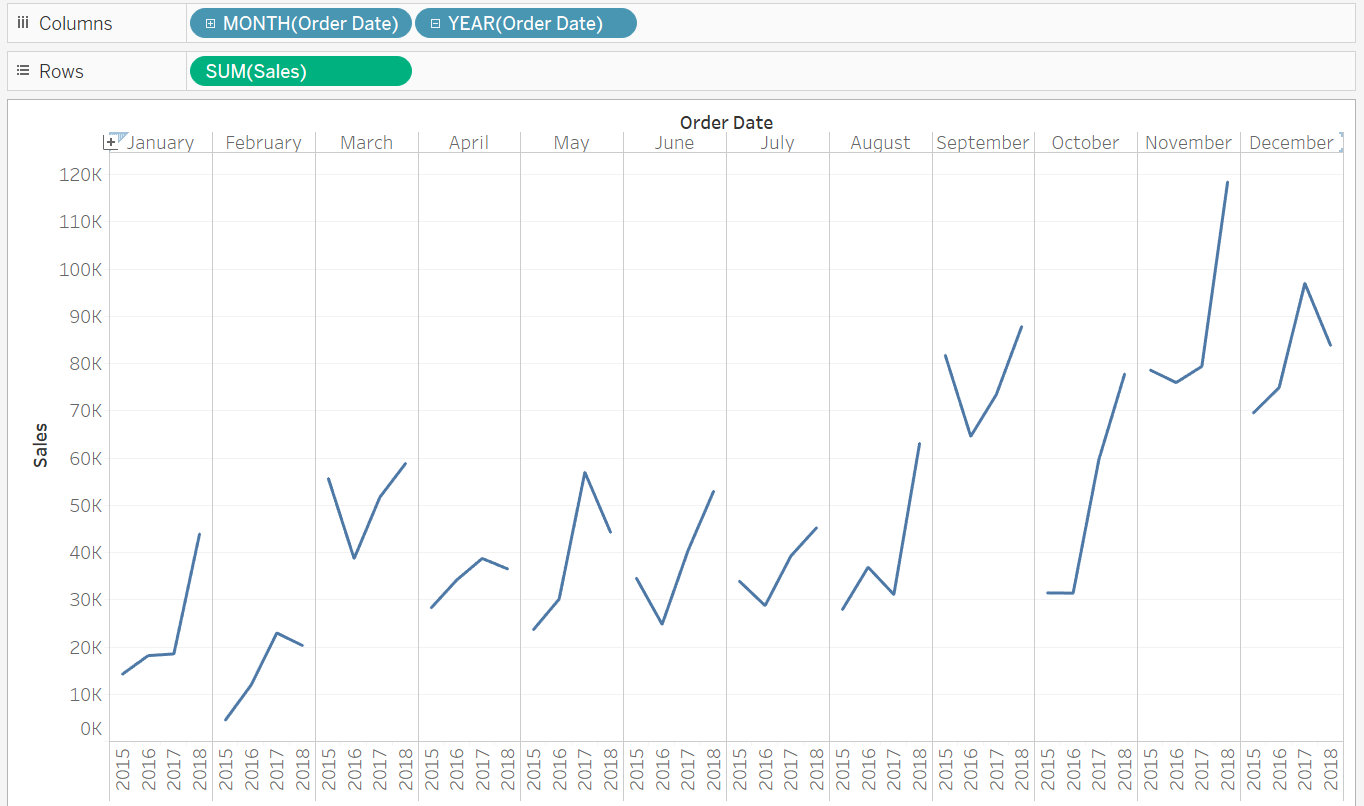Expand the MONTH(Order Date) pill plus icon
The height and width of the screenshot is (806, 1364).
pos(210,23)
